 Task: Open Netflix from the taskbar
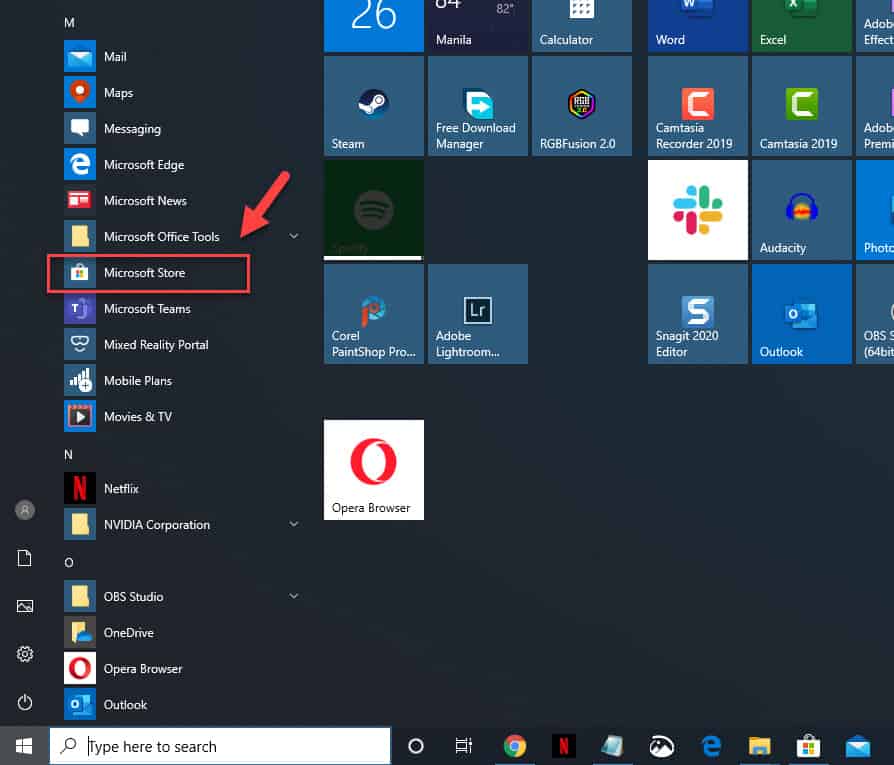(x=563, y=746)
